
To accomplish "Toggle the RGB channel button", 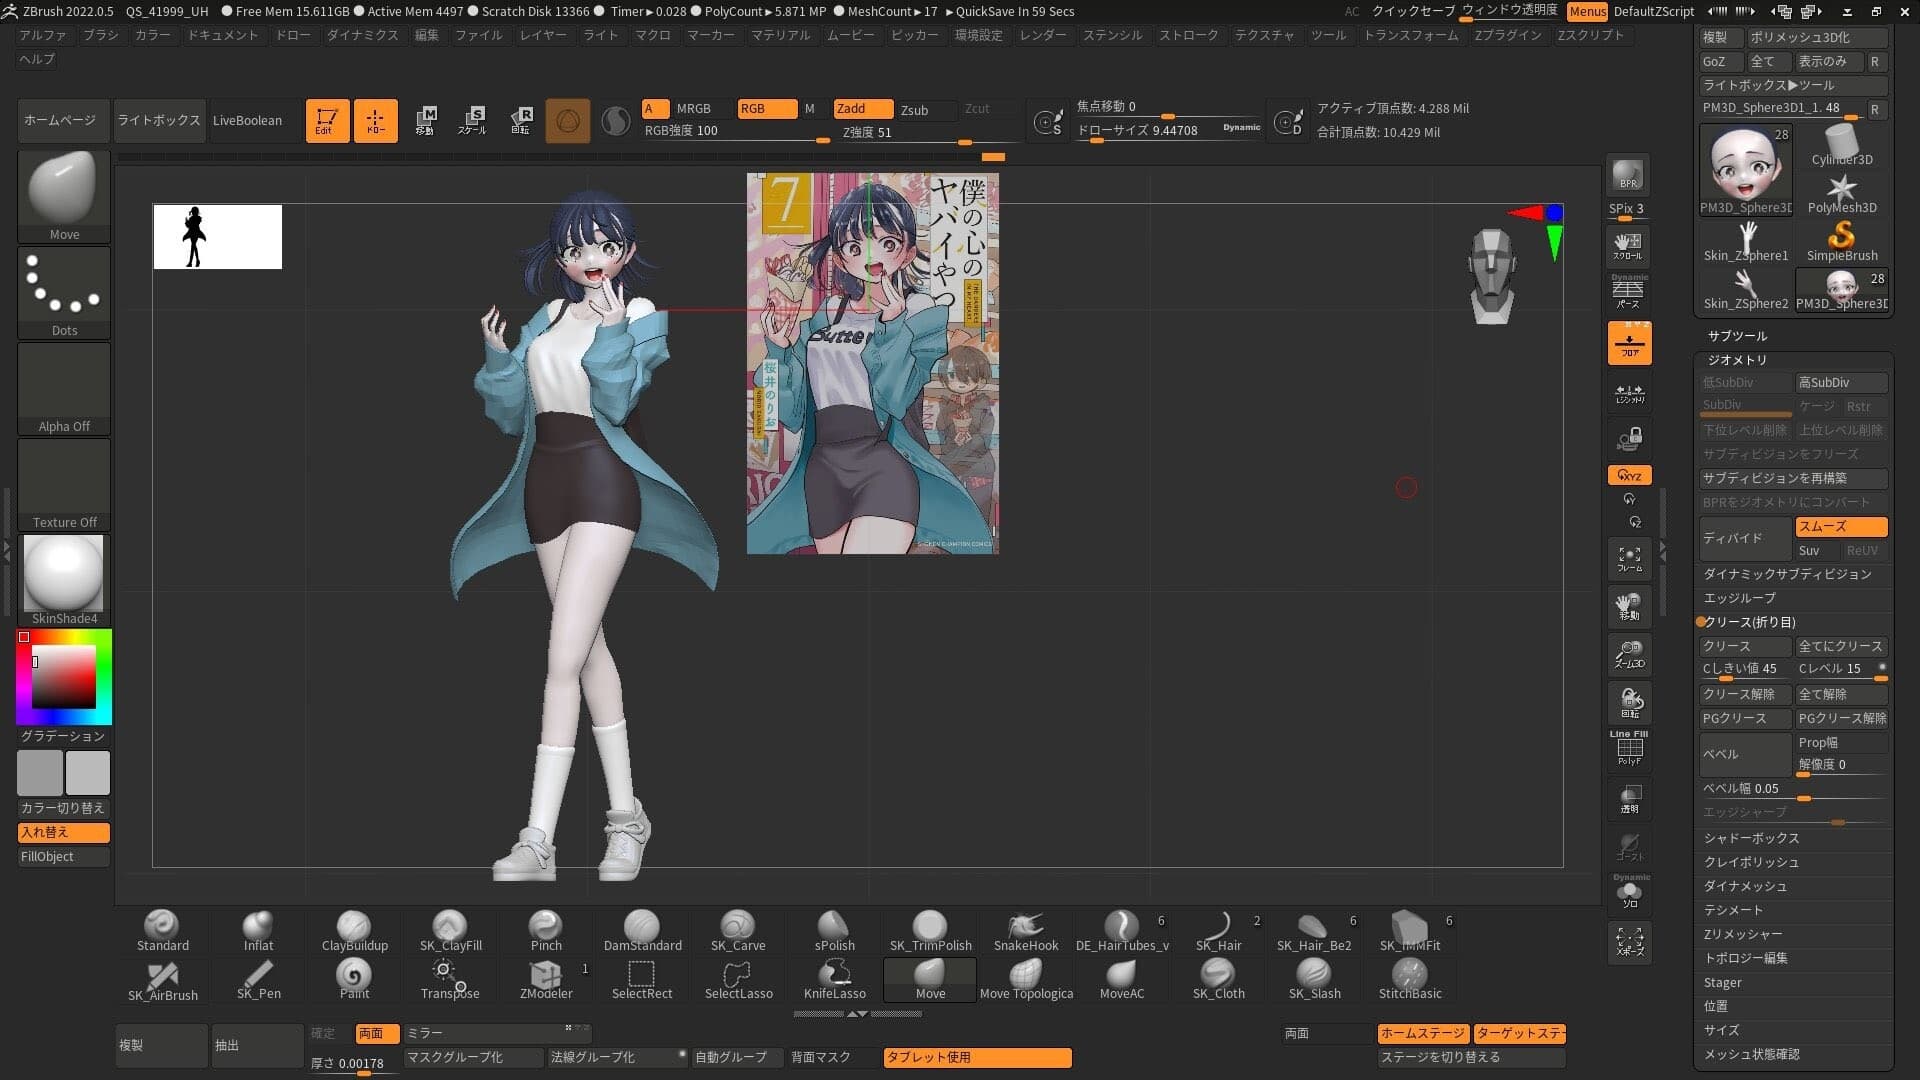I will pos(767,109).
